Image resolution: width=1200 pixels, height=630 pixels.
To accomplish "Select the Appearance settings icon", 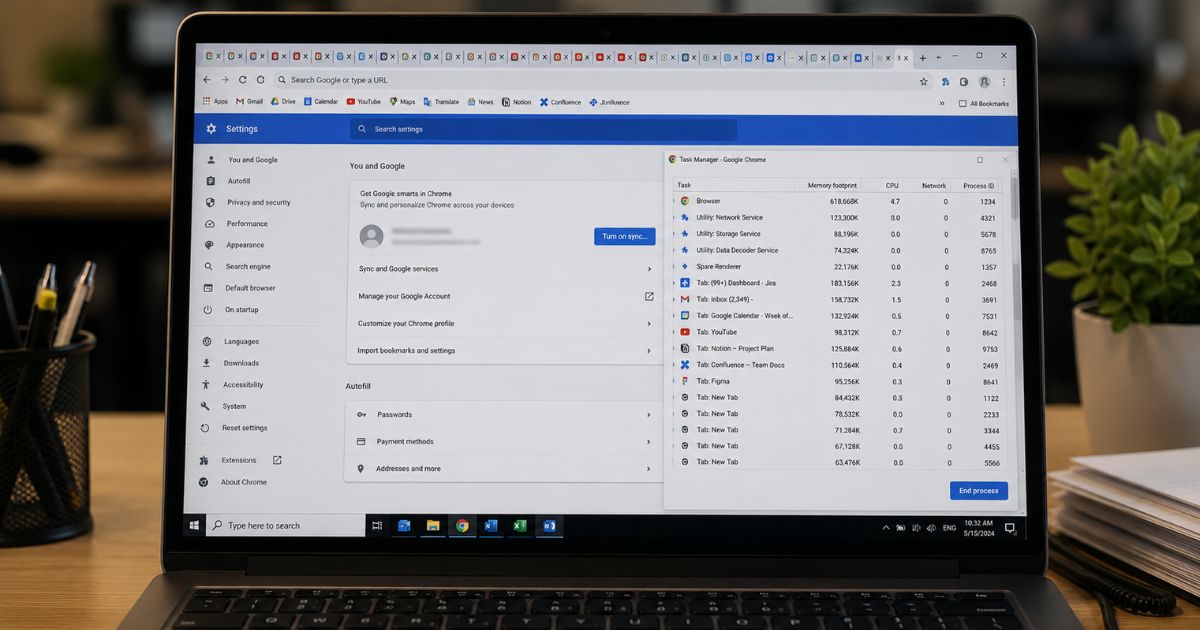I will click(x=209, y=245).
